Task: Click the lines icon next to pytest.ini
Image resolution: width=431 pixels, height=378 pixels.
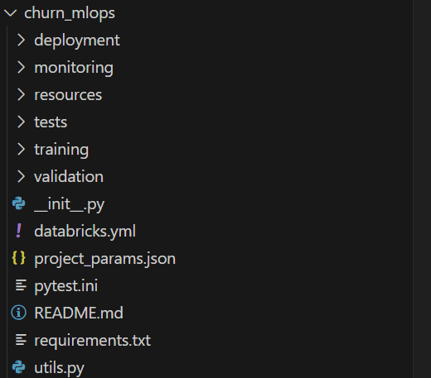Action: (x=21, y=285)
